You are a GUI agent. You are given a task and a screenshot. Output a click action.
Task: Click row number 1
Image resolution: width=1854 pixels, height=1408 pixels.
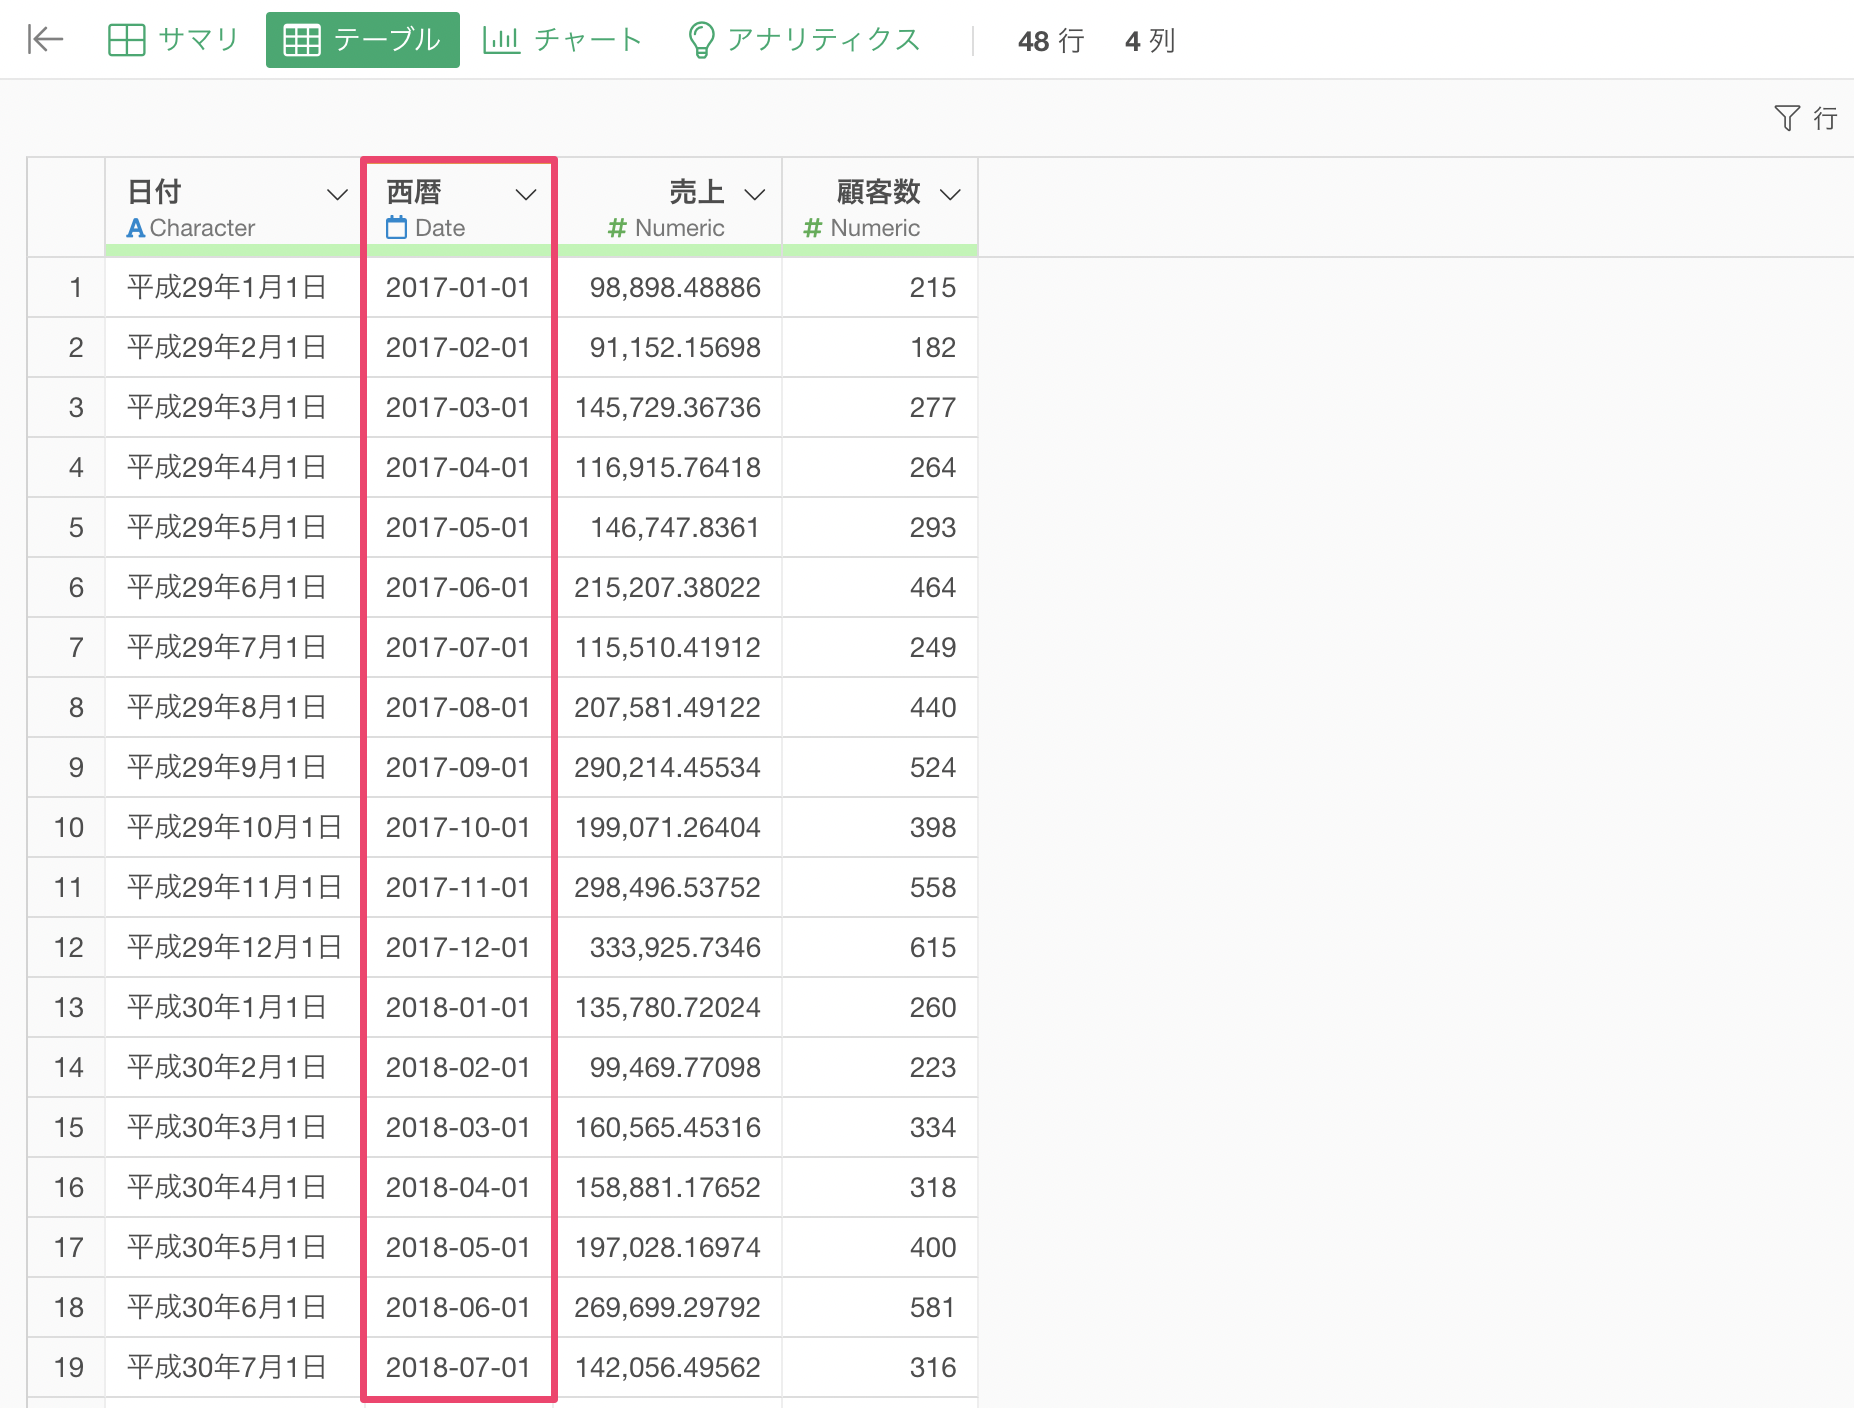pyautogui.click(x=66, y=287)
